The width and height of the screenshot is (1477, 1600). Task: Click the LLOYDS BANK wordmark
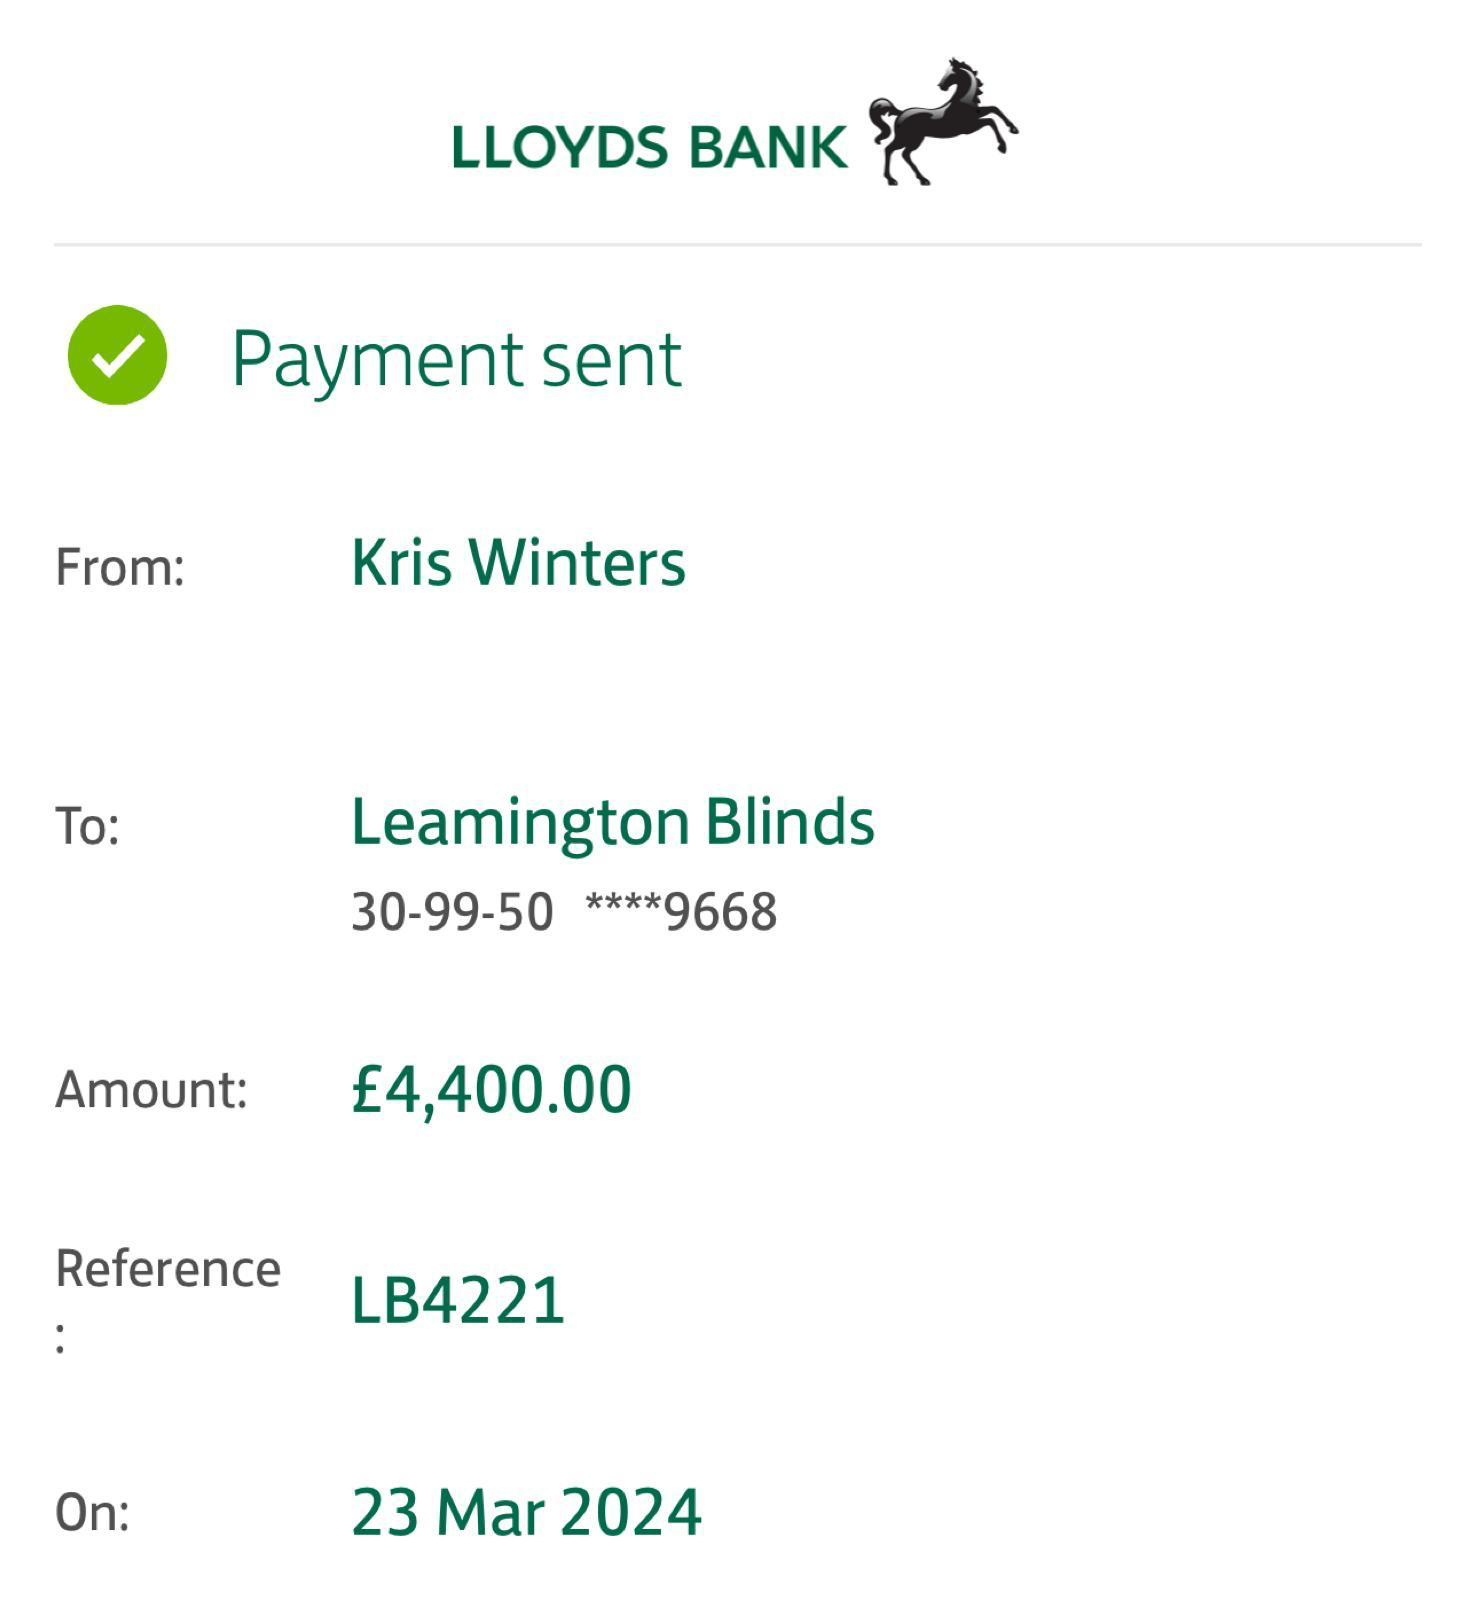click(x=649, y=147)
